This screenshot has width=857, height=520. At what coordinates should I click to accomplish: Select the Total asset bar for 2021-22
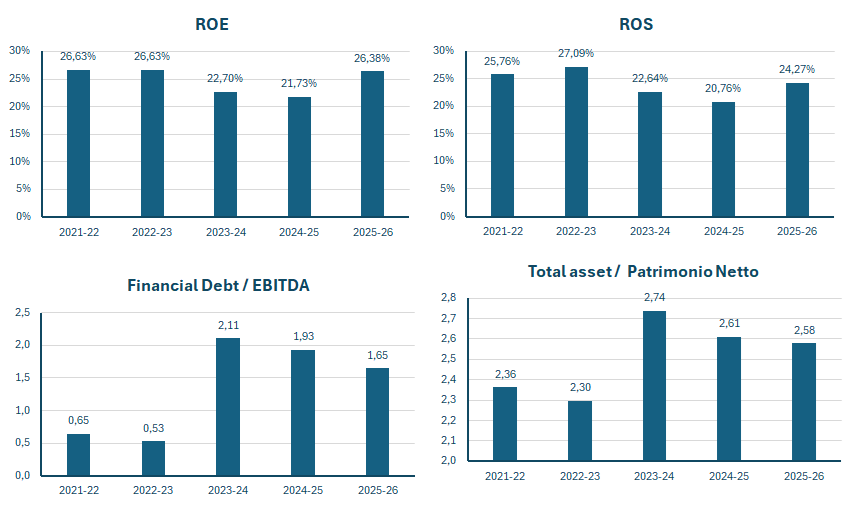click(504, 424)
